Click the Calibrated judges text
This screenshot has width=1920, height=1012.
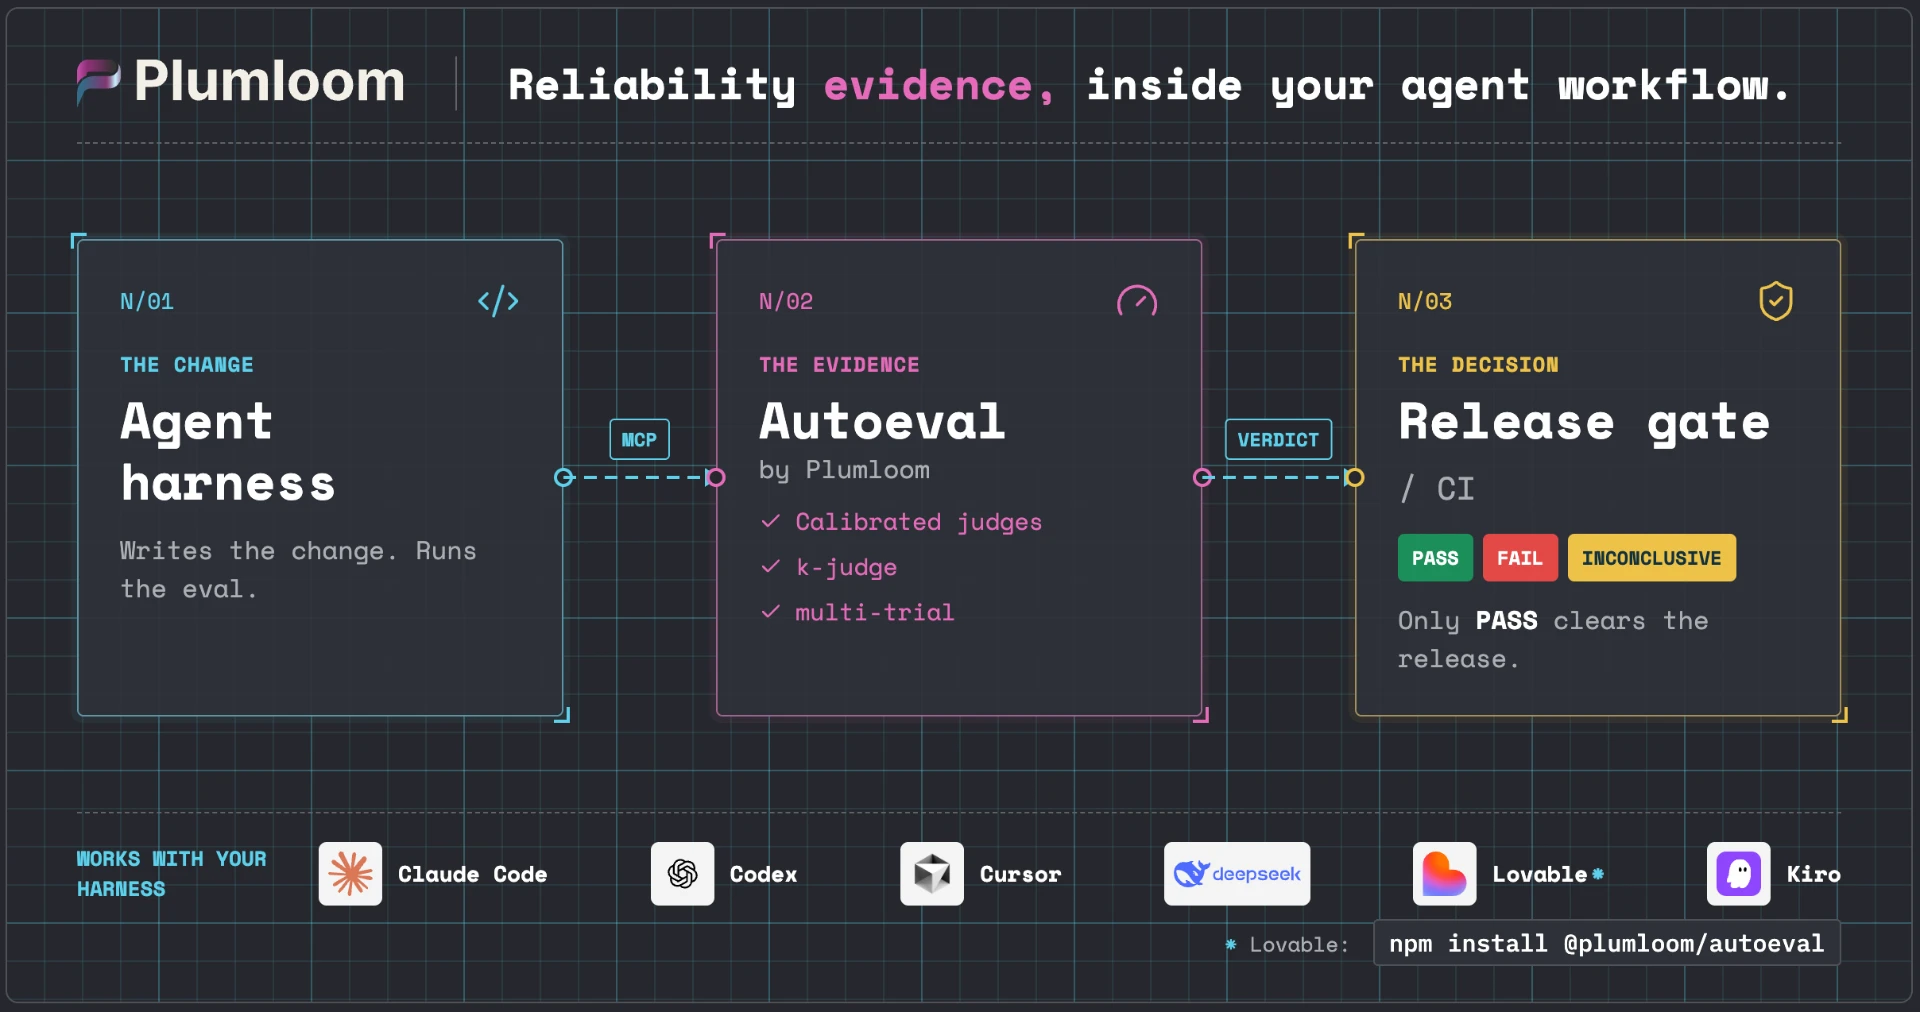919,522
